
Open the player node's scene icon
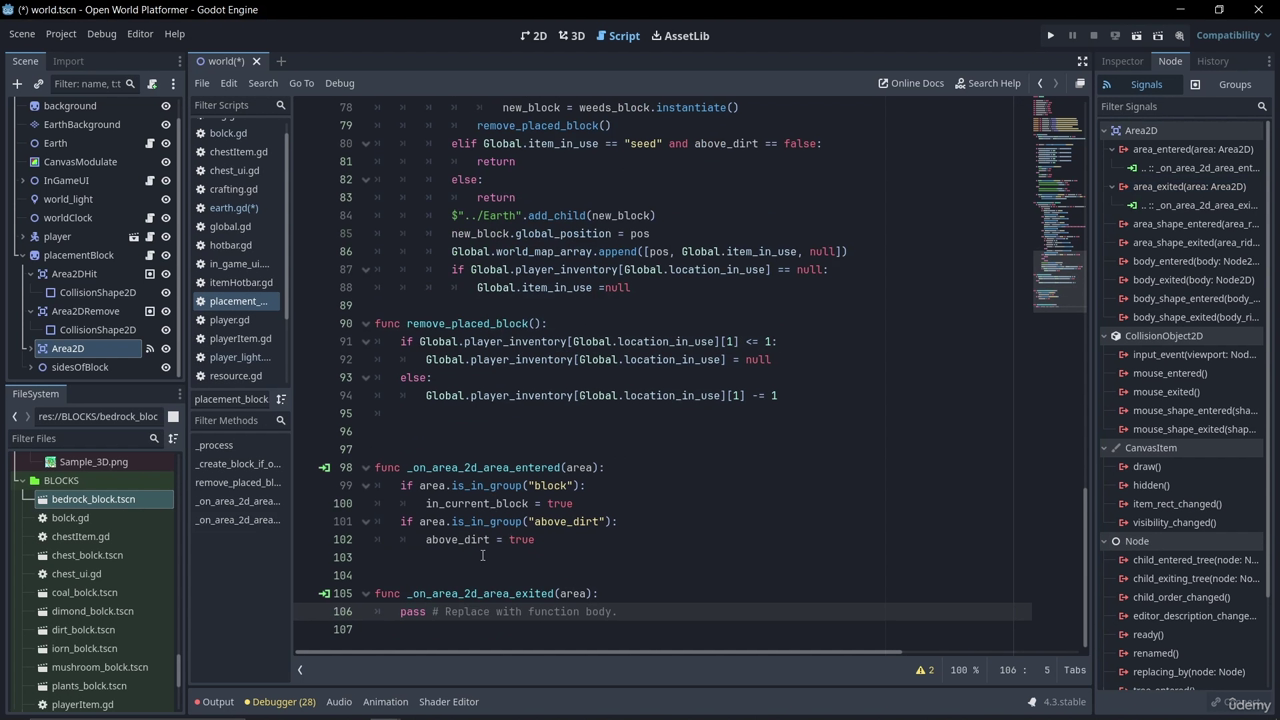point(134,237)
